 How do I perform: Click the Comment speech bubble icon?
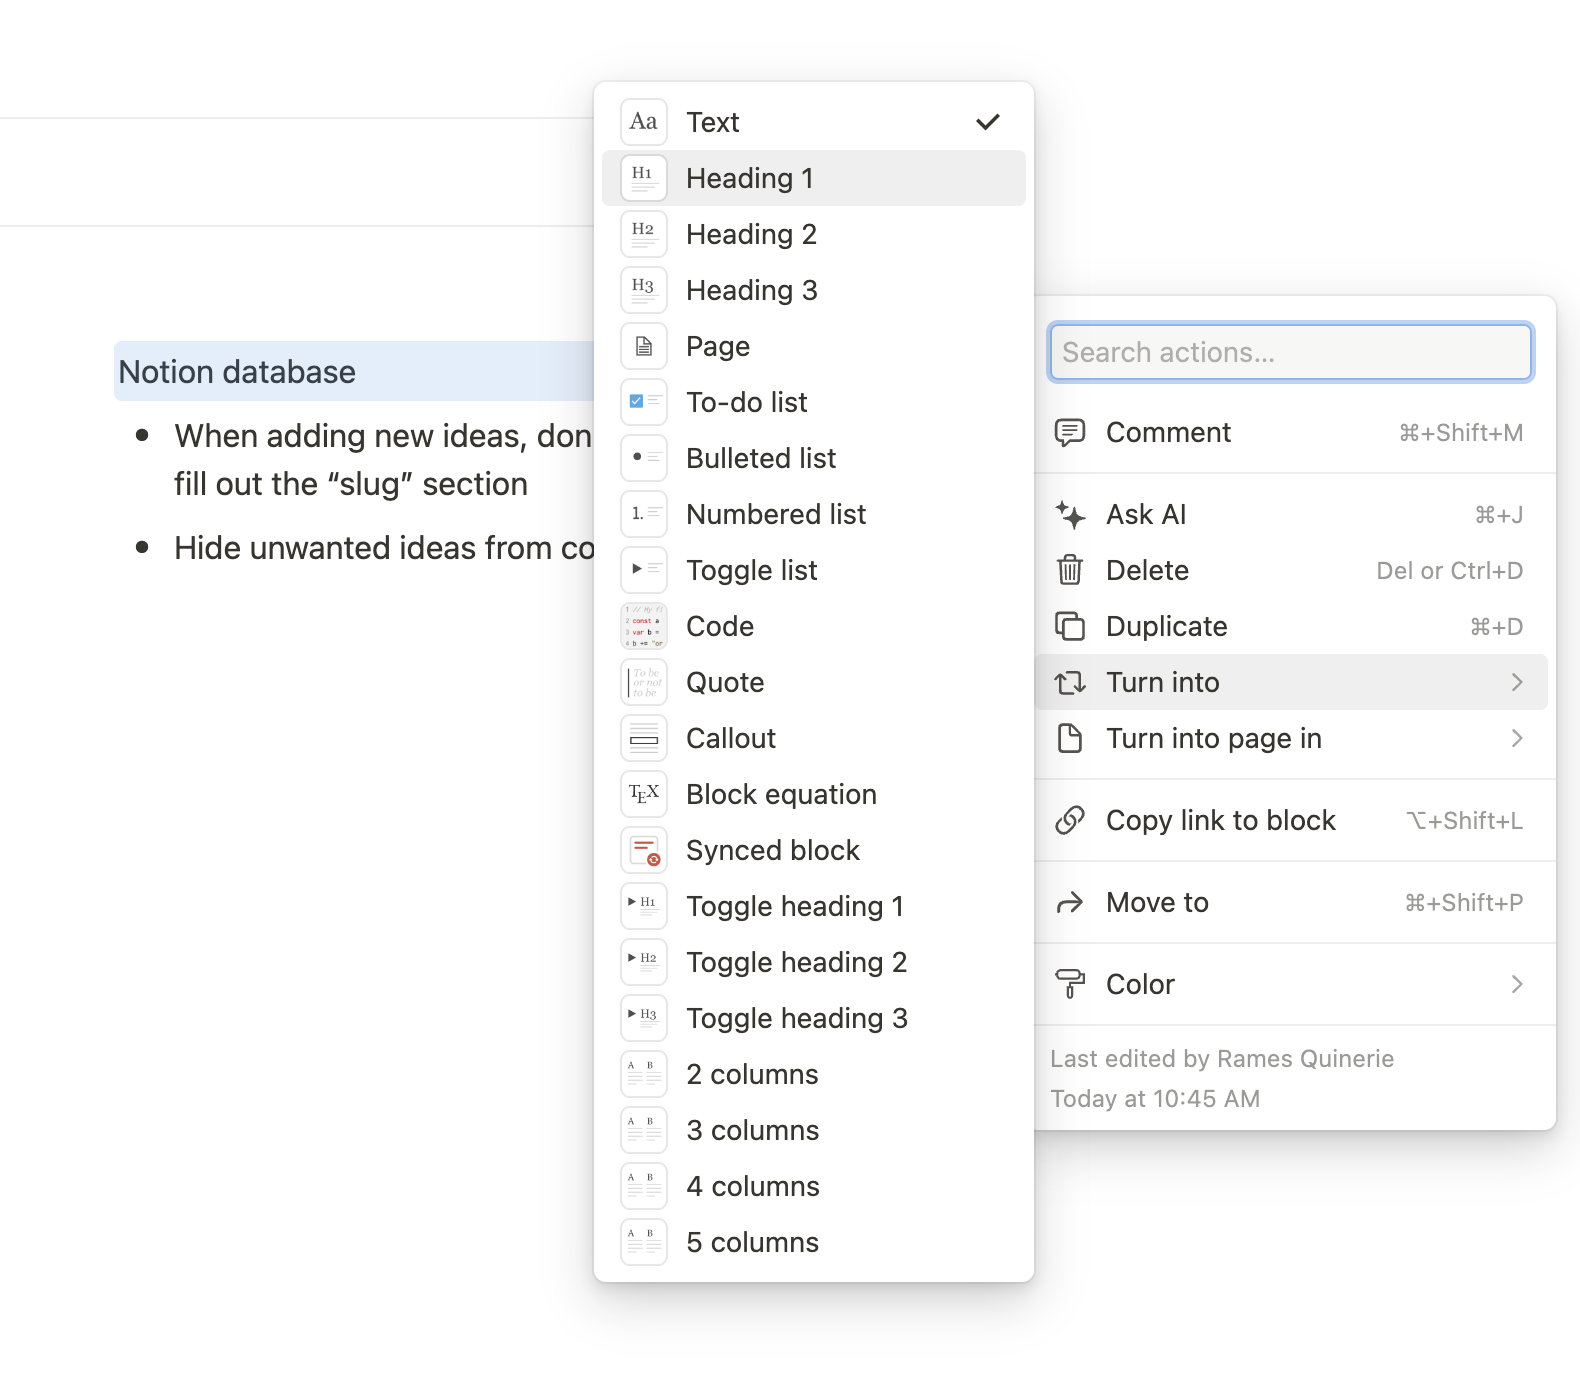[1070, 433]
